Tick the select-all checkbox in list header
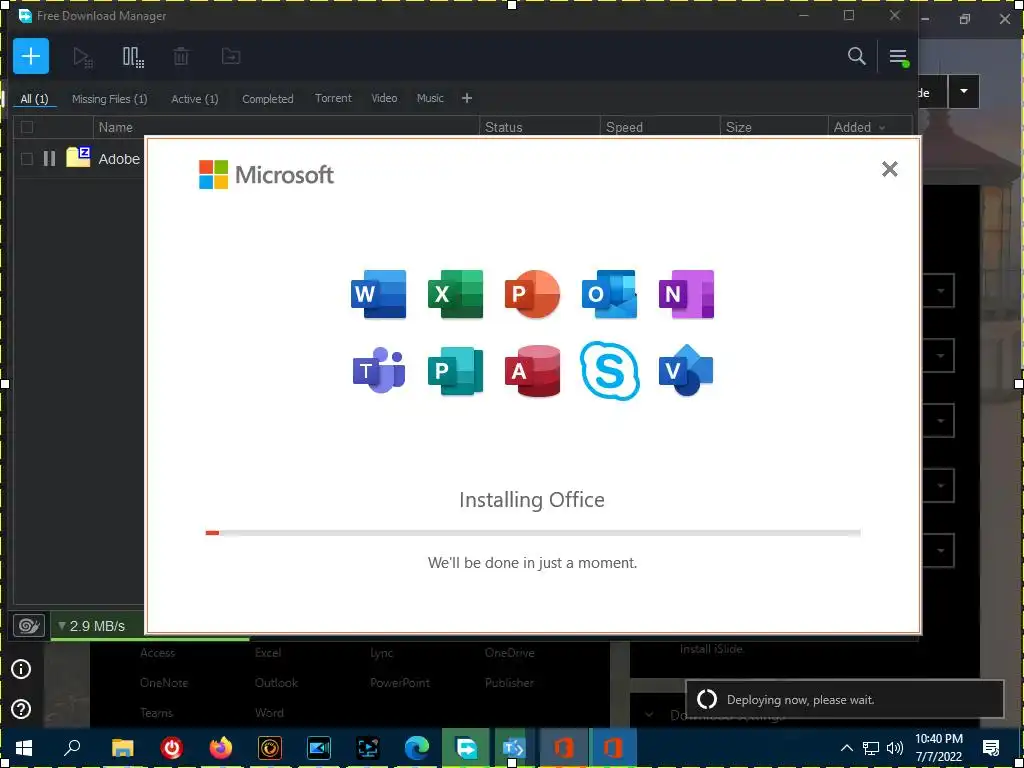The image size is (1024, 768). (x=27, y=127)
